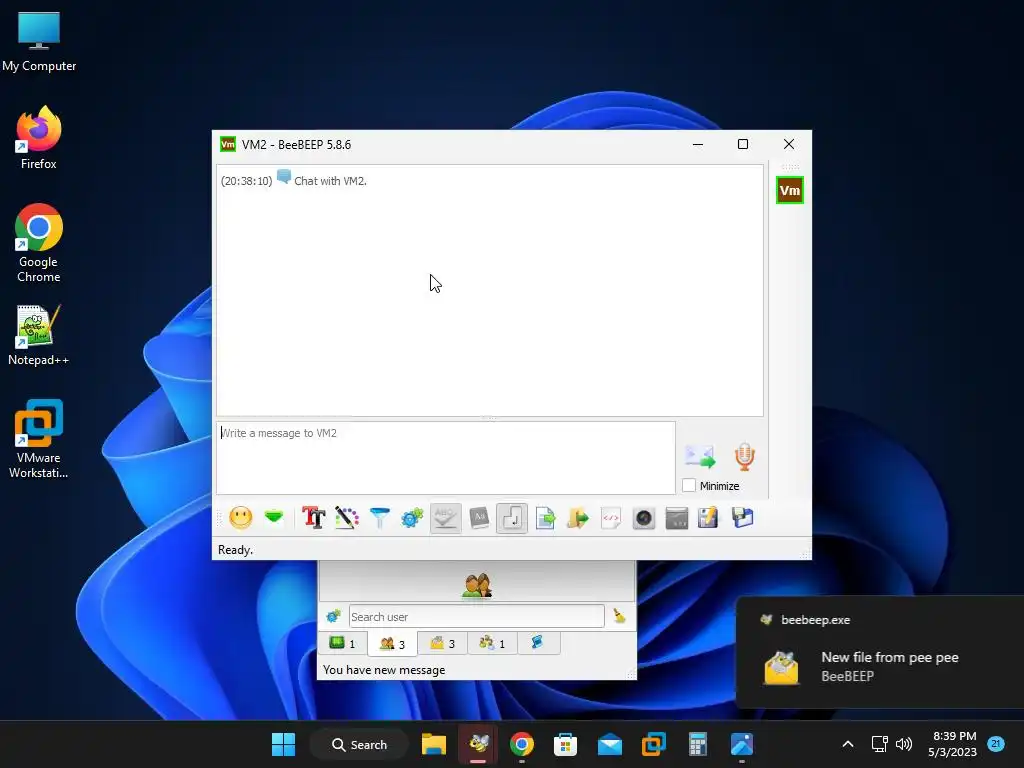Click the taskbar Search box
This screenshot has height=768, width=1024.
pos(359,744)
